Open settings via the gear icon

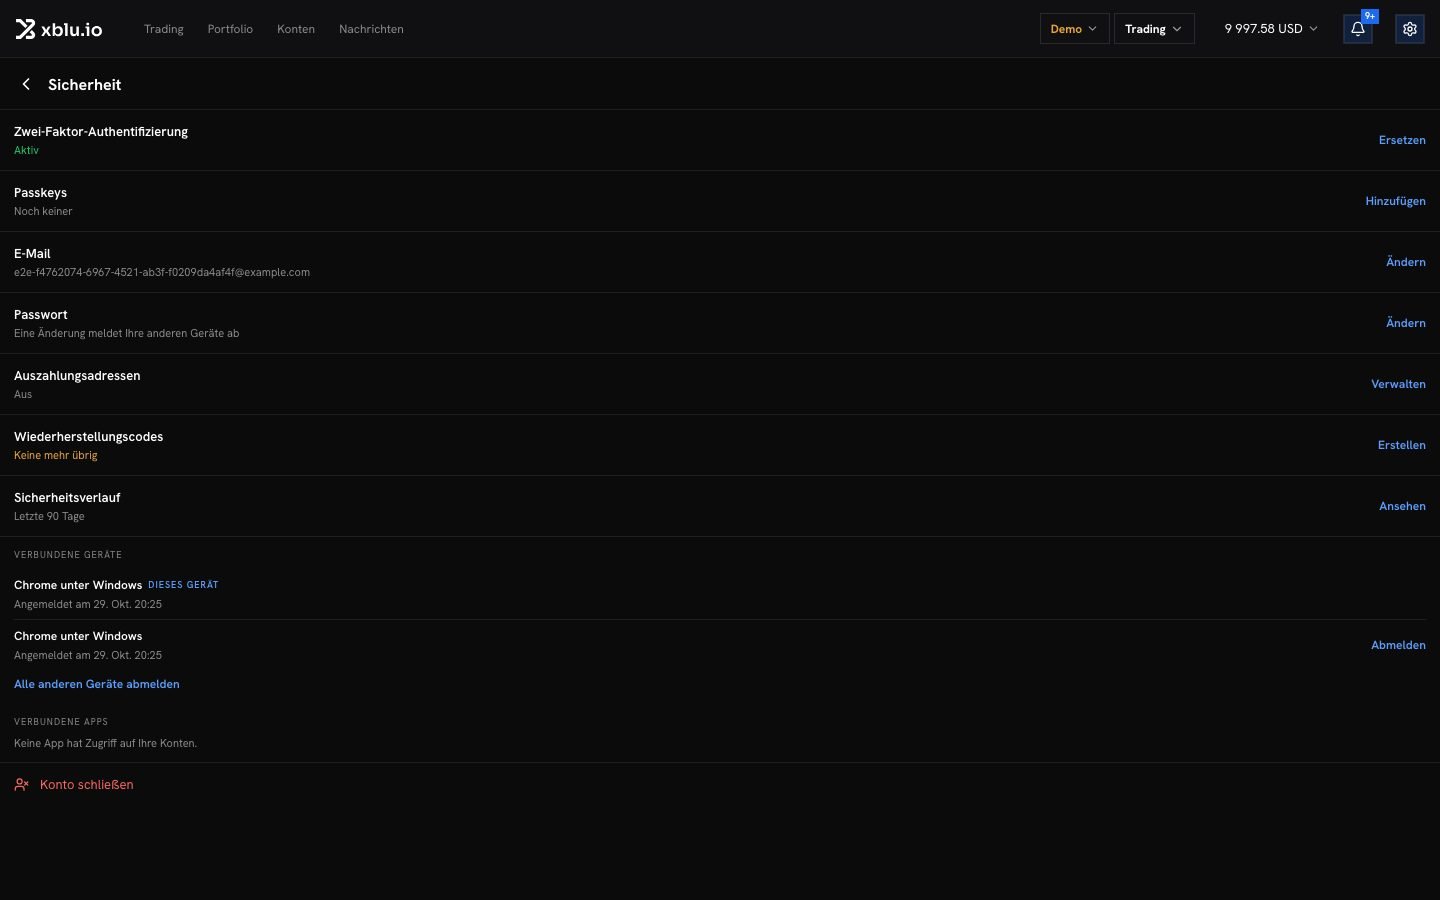[x=1410, y=29]
